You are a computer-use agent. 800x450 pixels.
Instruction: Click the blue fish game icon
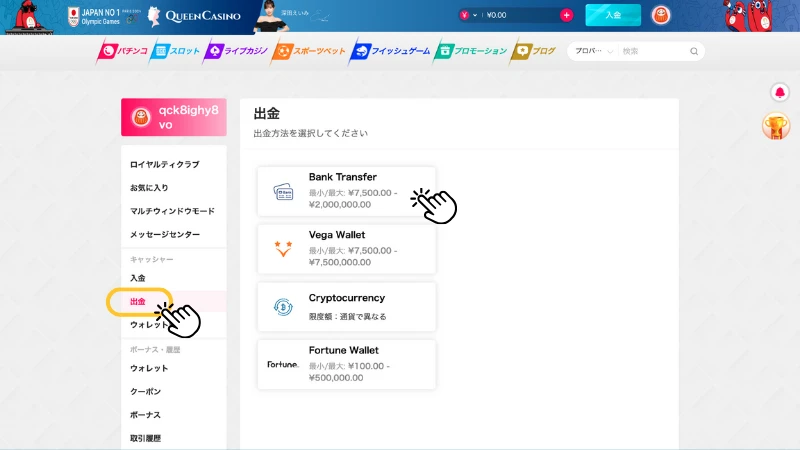click(x=361, y=51)
